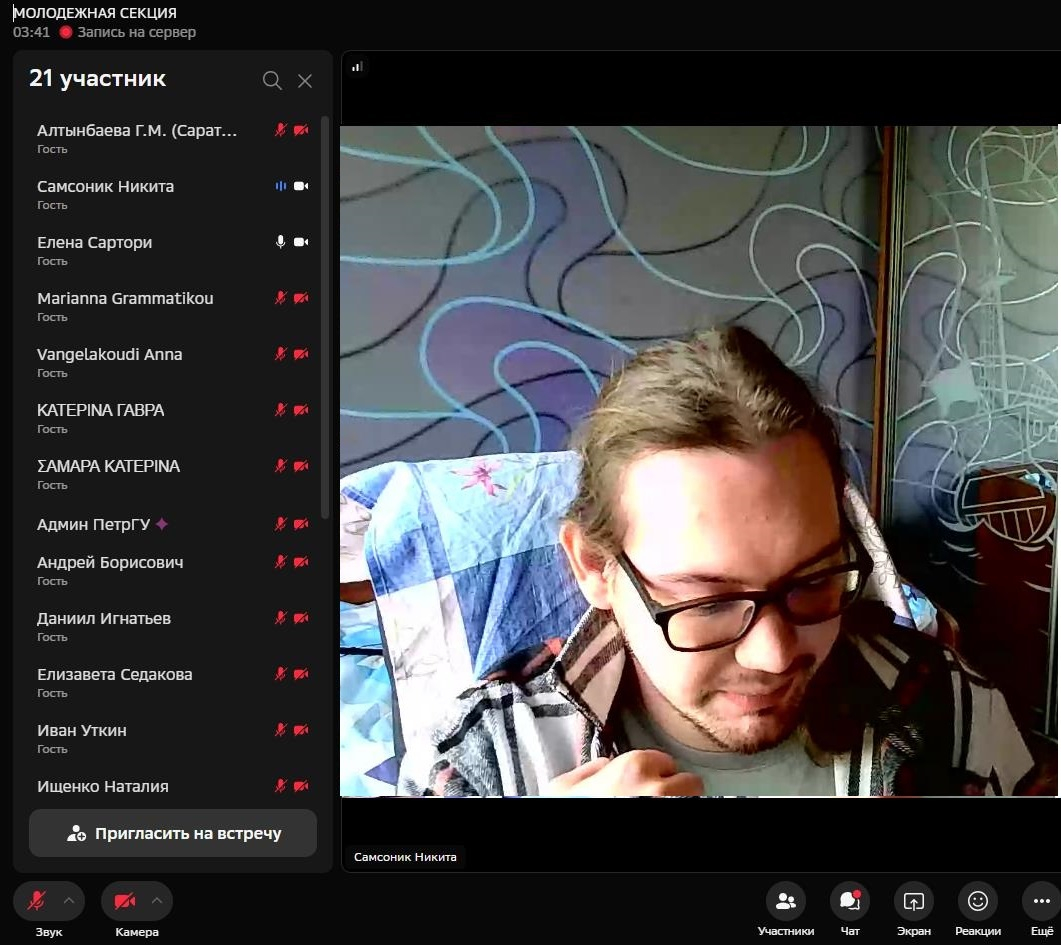
Task: Click the participants list scrollbar
Action: pos(325,320)
